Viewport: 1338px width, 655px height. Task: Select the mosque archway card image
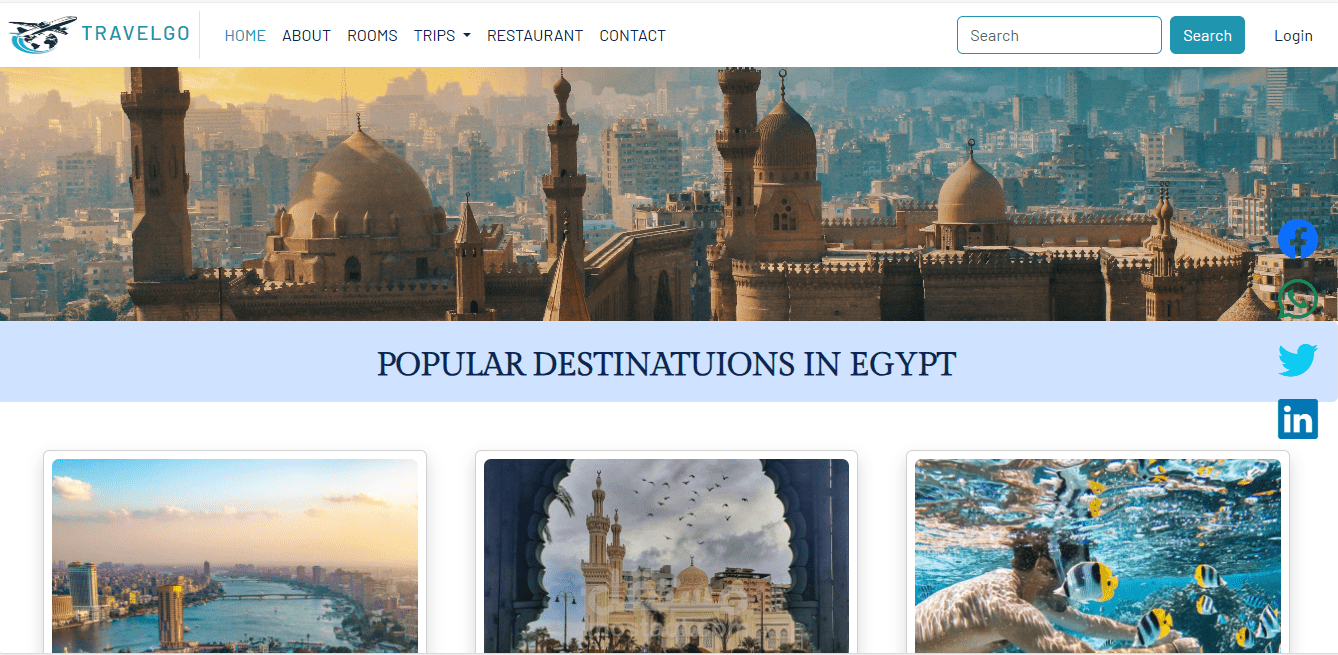pyautogui.click(x=666, y=556)
